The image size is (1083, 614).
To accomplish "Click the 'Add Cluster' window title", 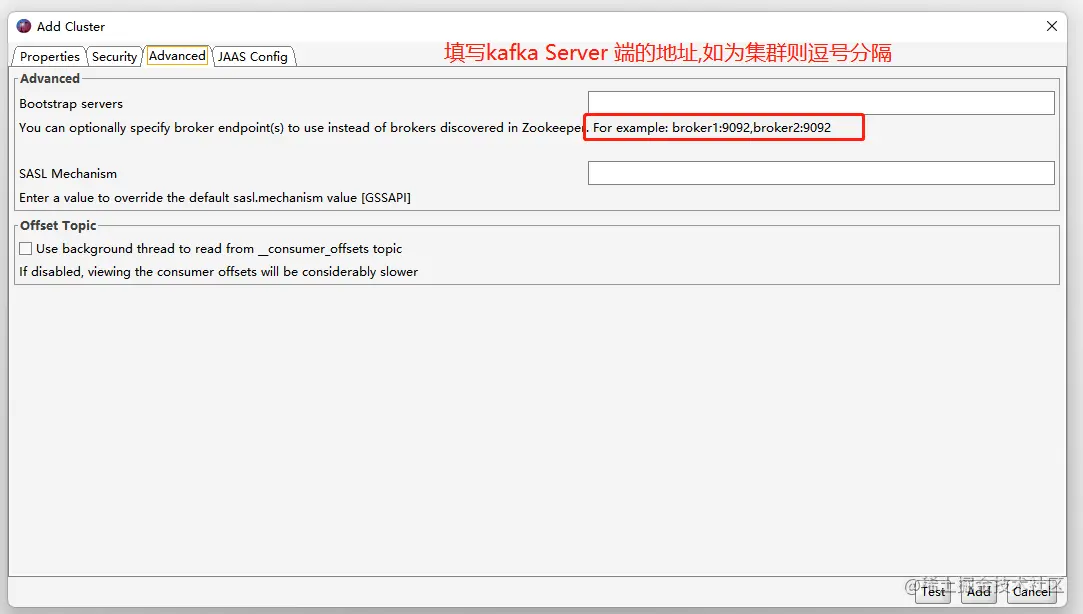I will [71, 26].
